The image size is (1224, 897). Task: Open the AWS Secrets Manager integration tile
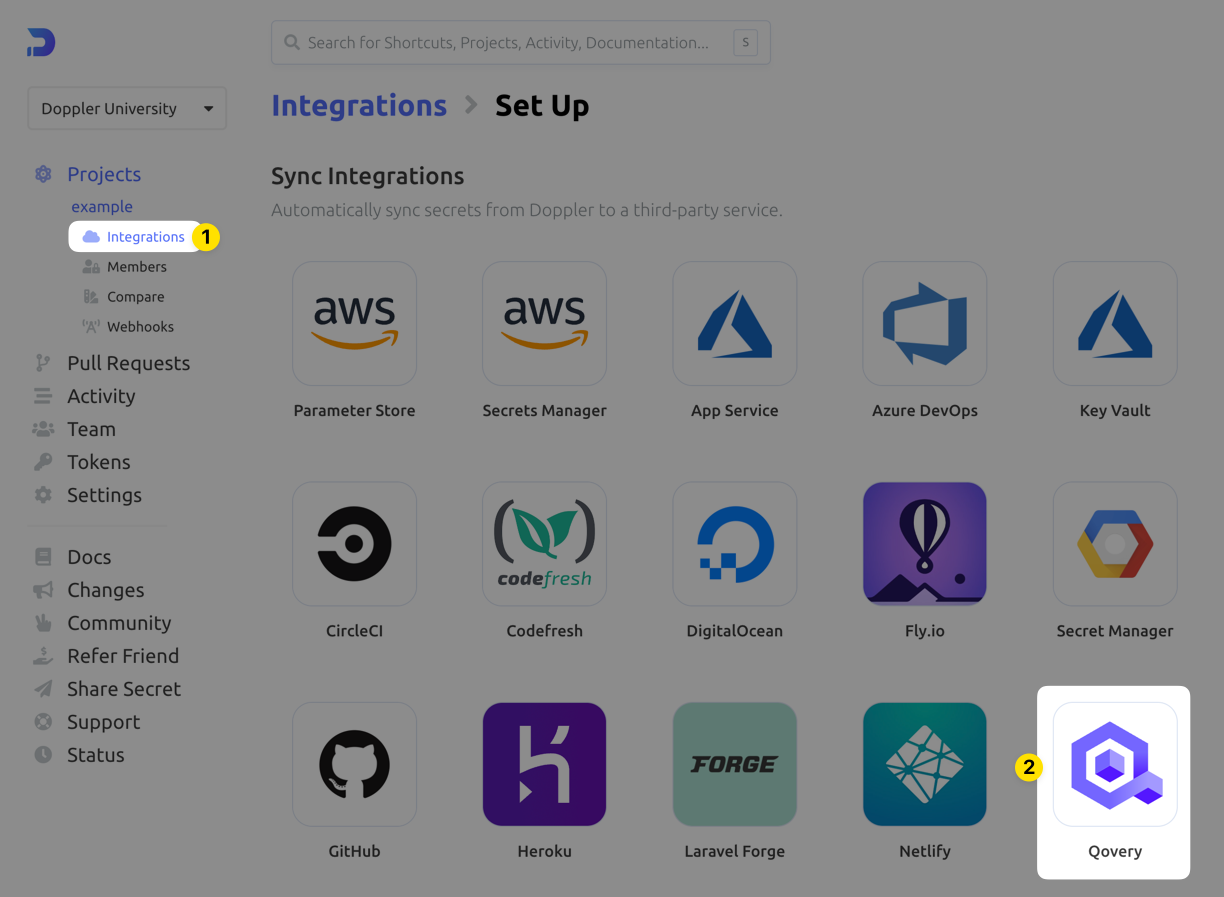[x=544, y=324]
